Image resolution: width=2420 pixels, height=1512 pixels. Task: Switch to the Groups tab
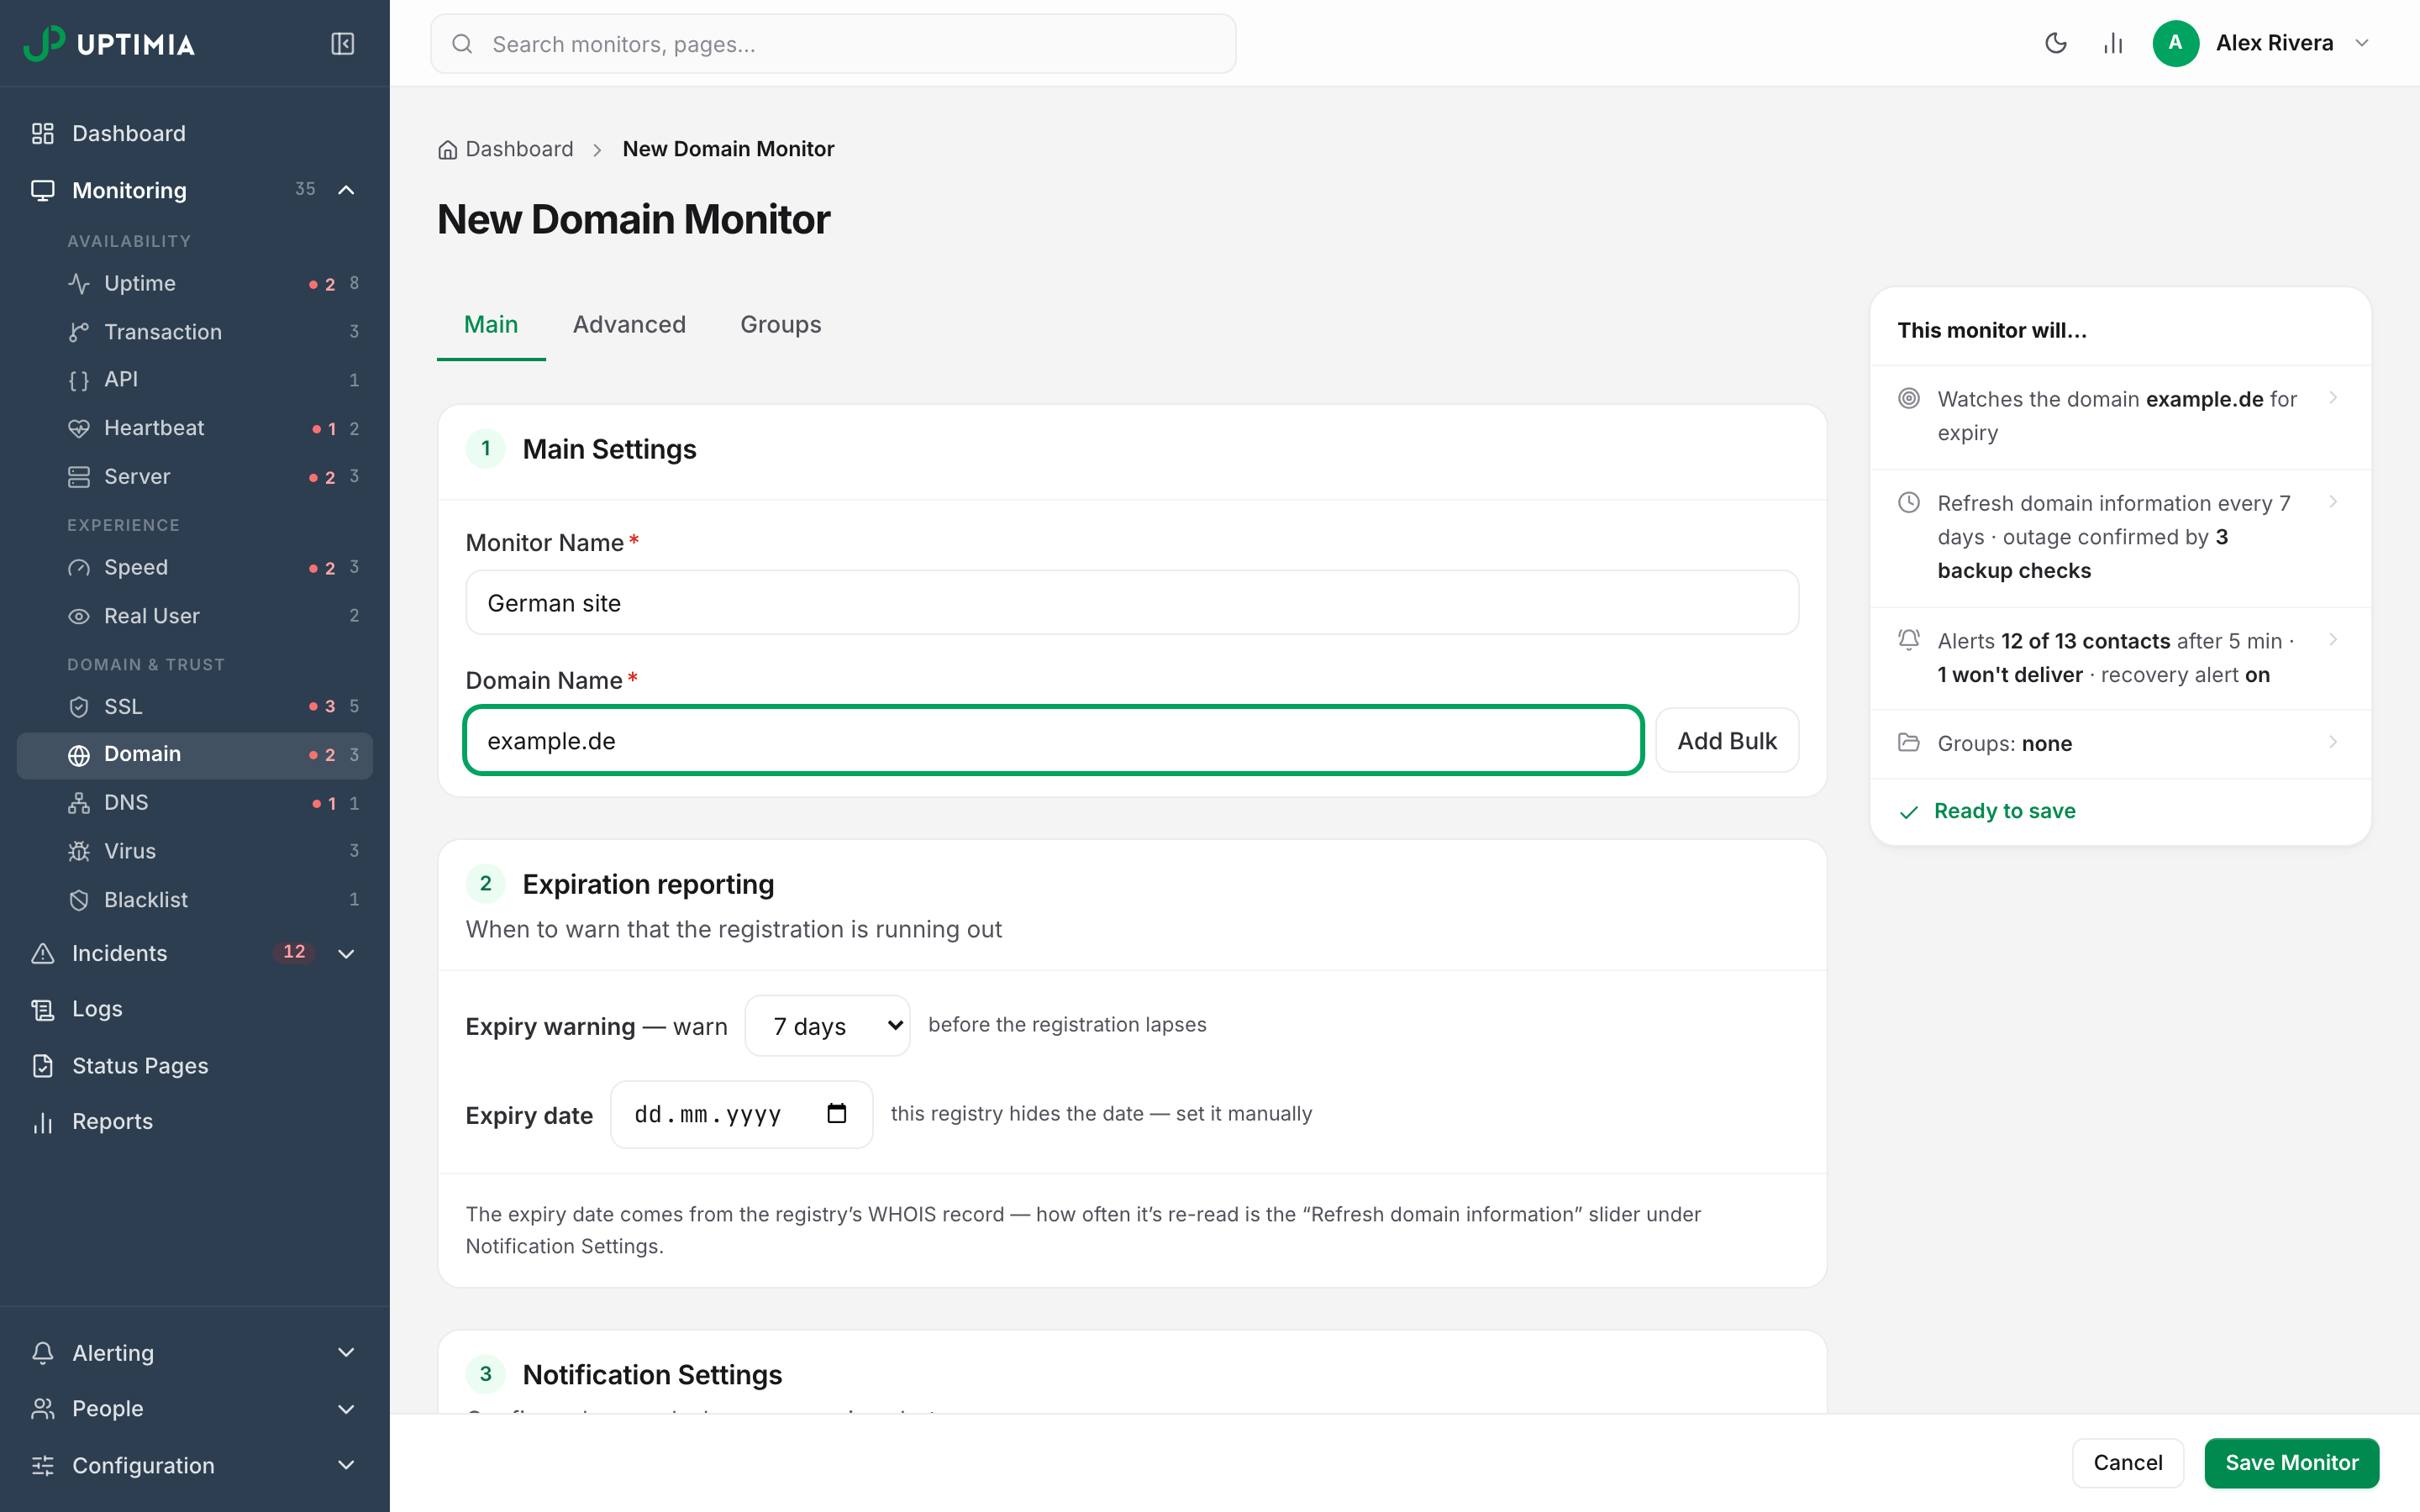tap(780, 324)
